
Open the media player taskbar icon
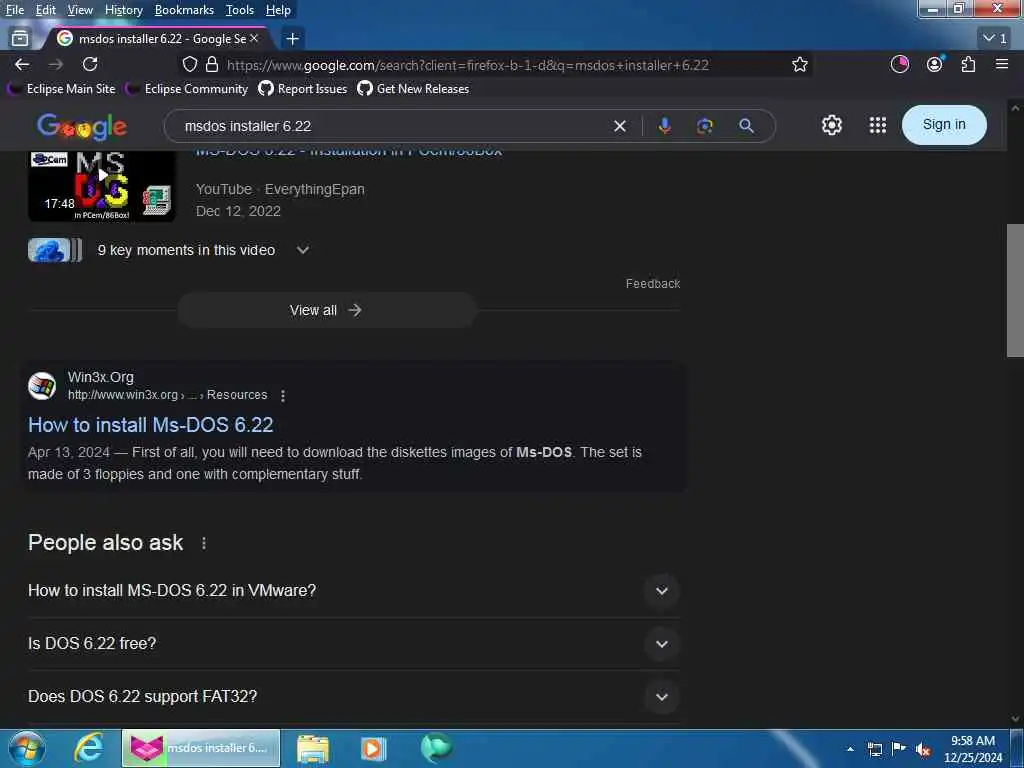coord(374,748)
